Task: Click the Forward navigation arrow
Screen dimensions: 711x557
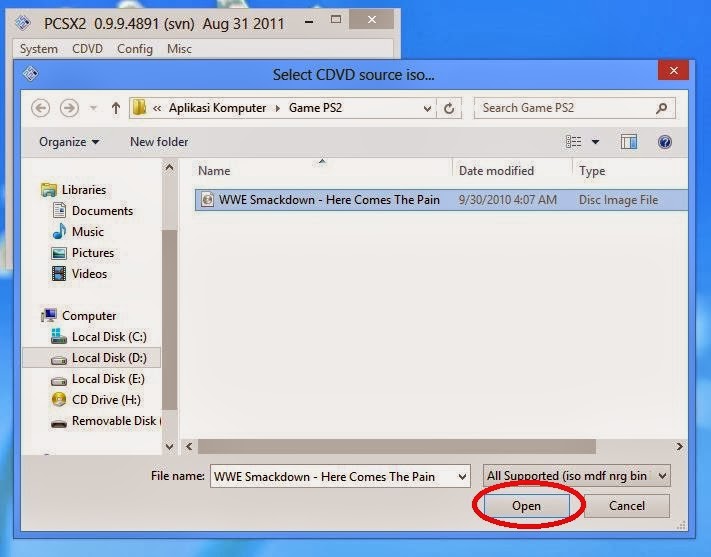Action: coord(69,108)
